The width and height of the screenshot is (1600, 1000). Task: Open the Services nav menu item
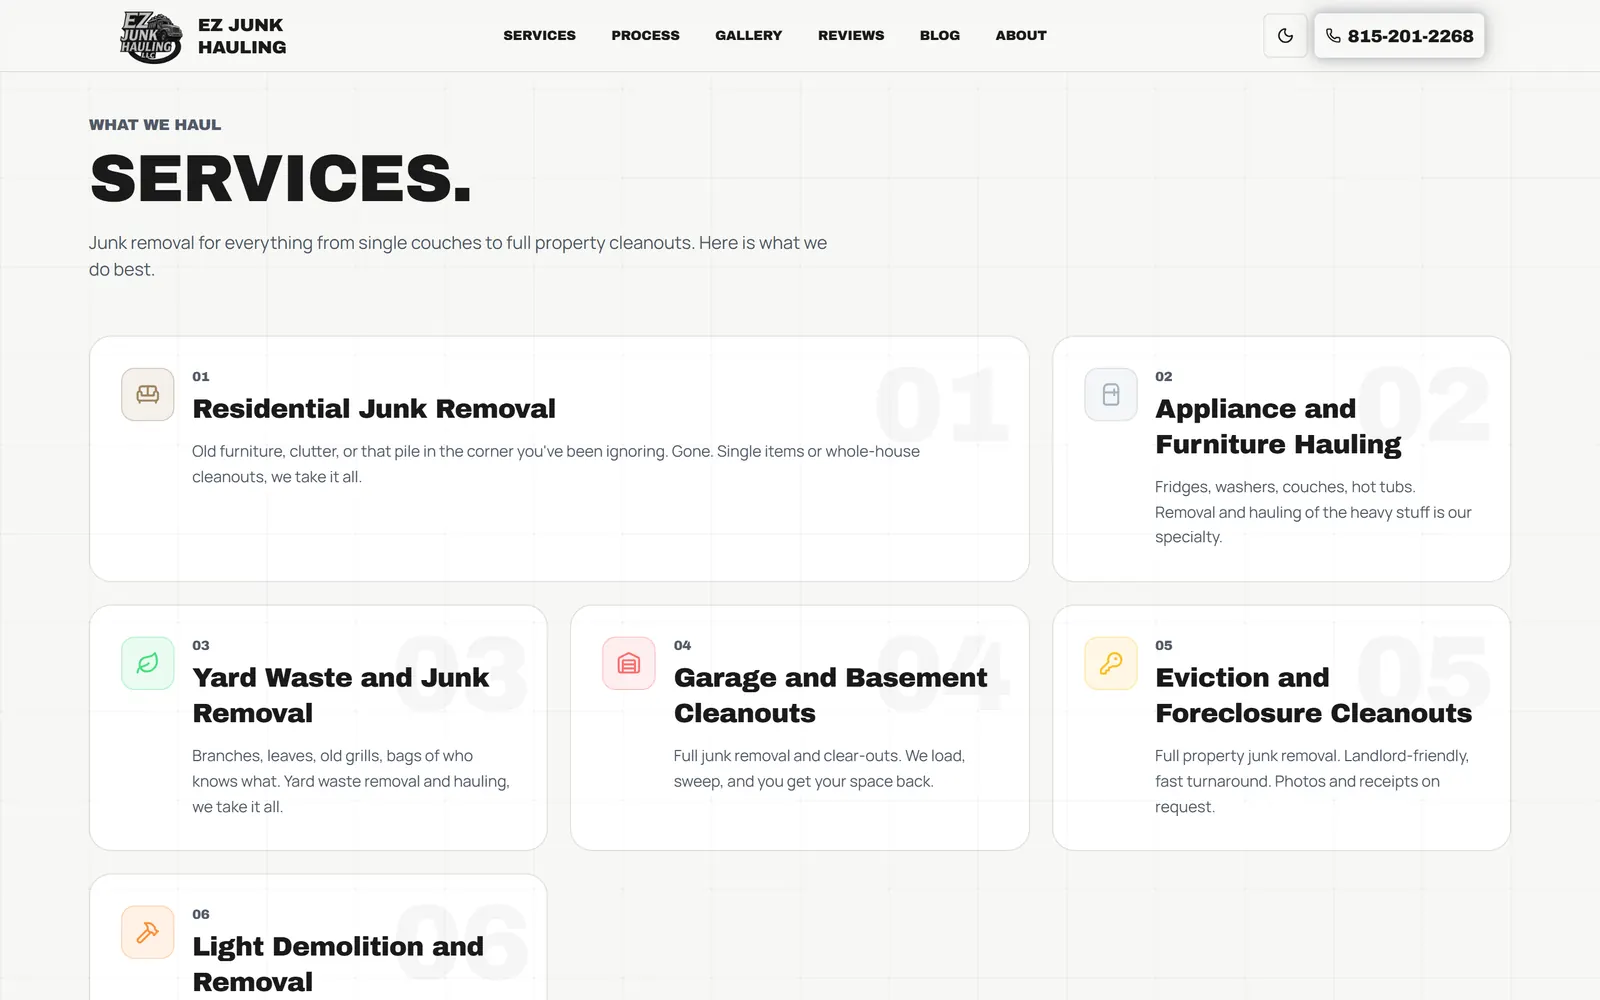coord(539,35)
